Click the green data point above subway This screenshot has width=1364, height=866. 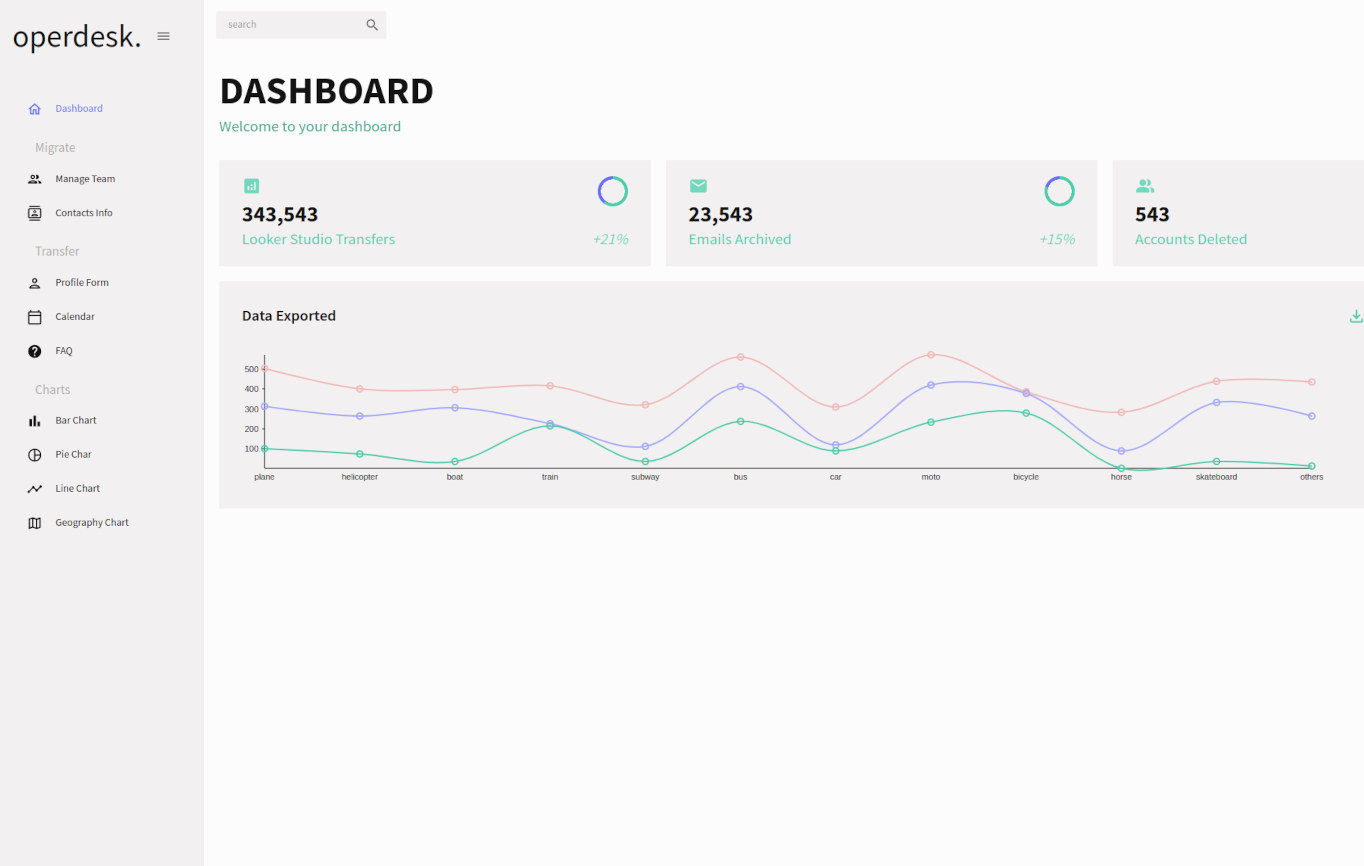coord(645,462)
